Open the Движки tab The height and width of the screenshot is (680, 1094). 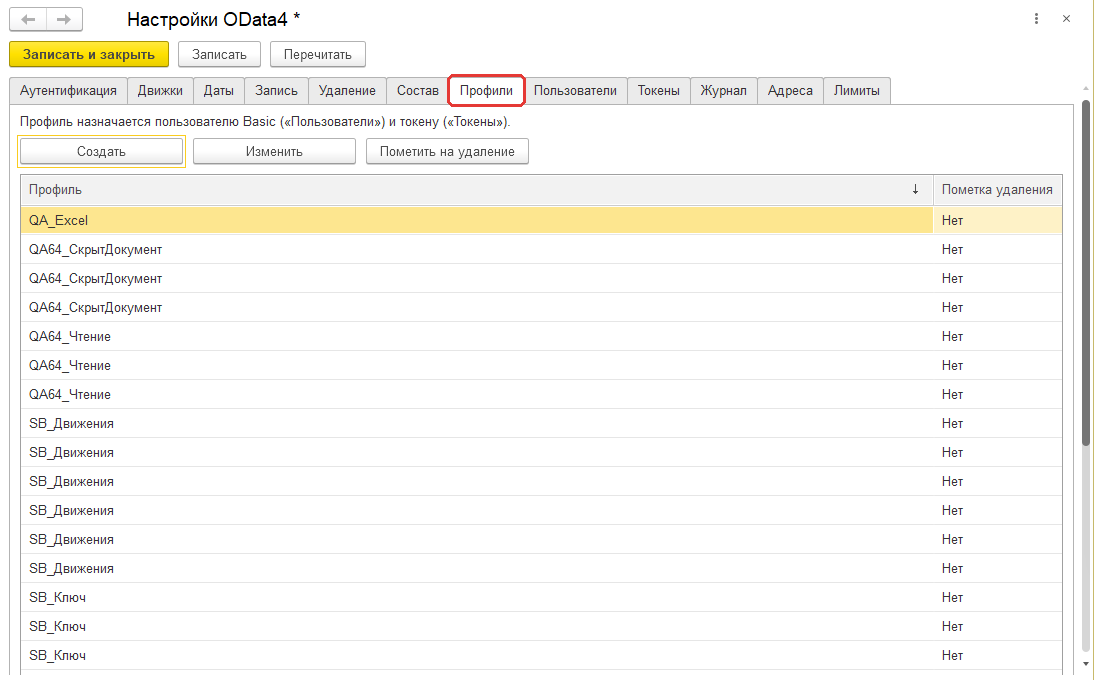point(160,91)
